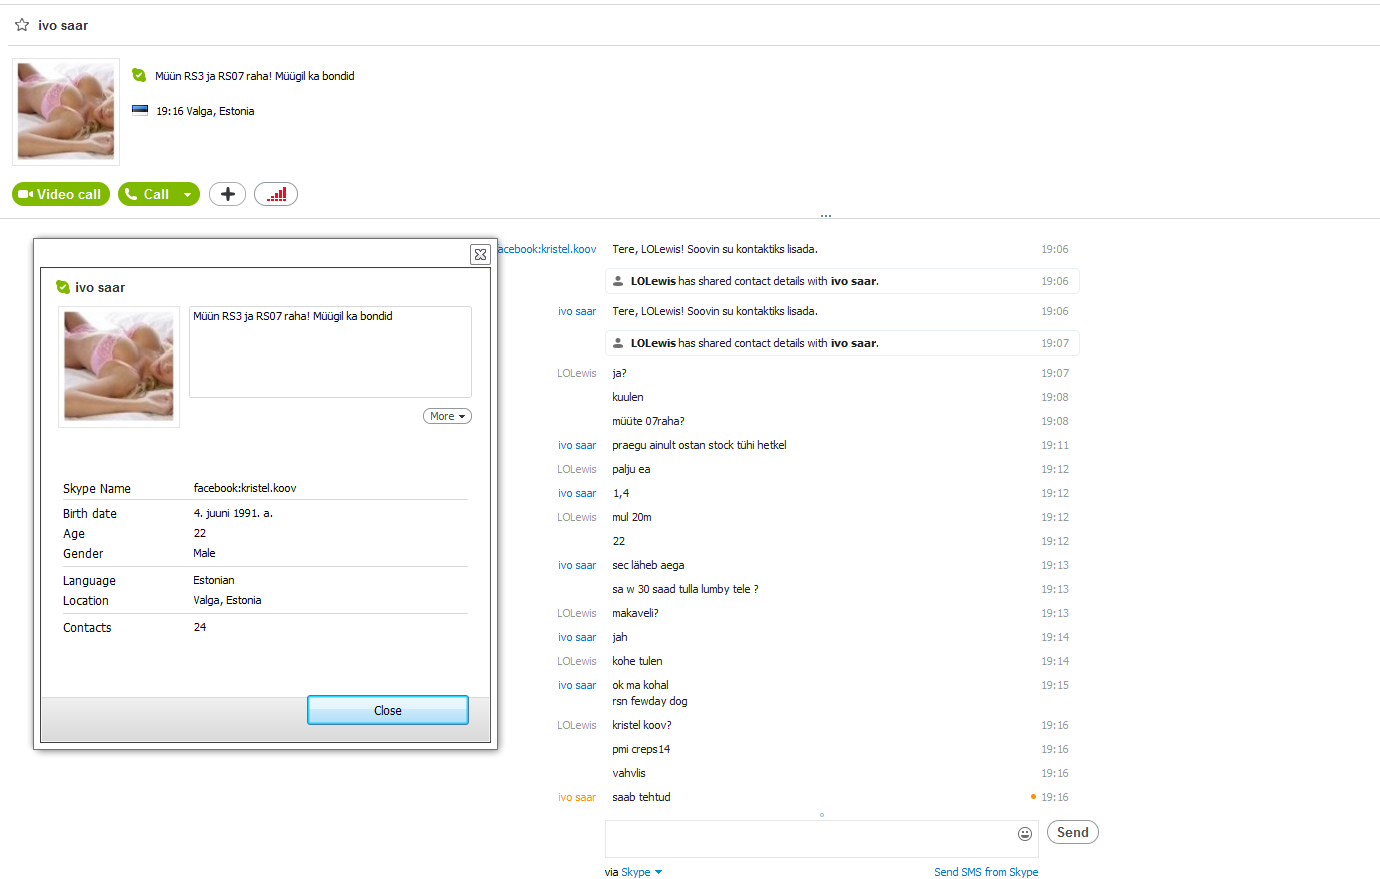The image size is (1380, 879).
Task: Click sender link facebook:kristel.koov in chat
Action: (547, 249)
